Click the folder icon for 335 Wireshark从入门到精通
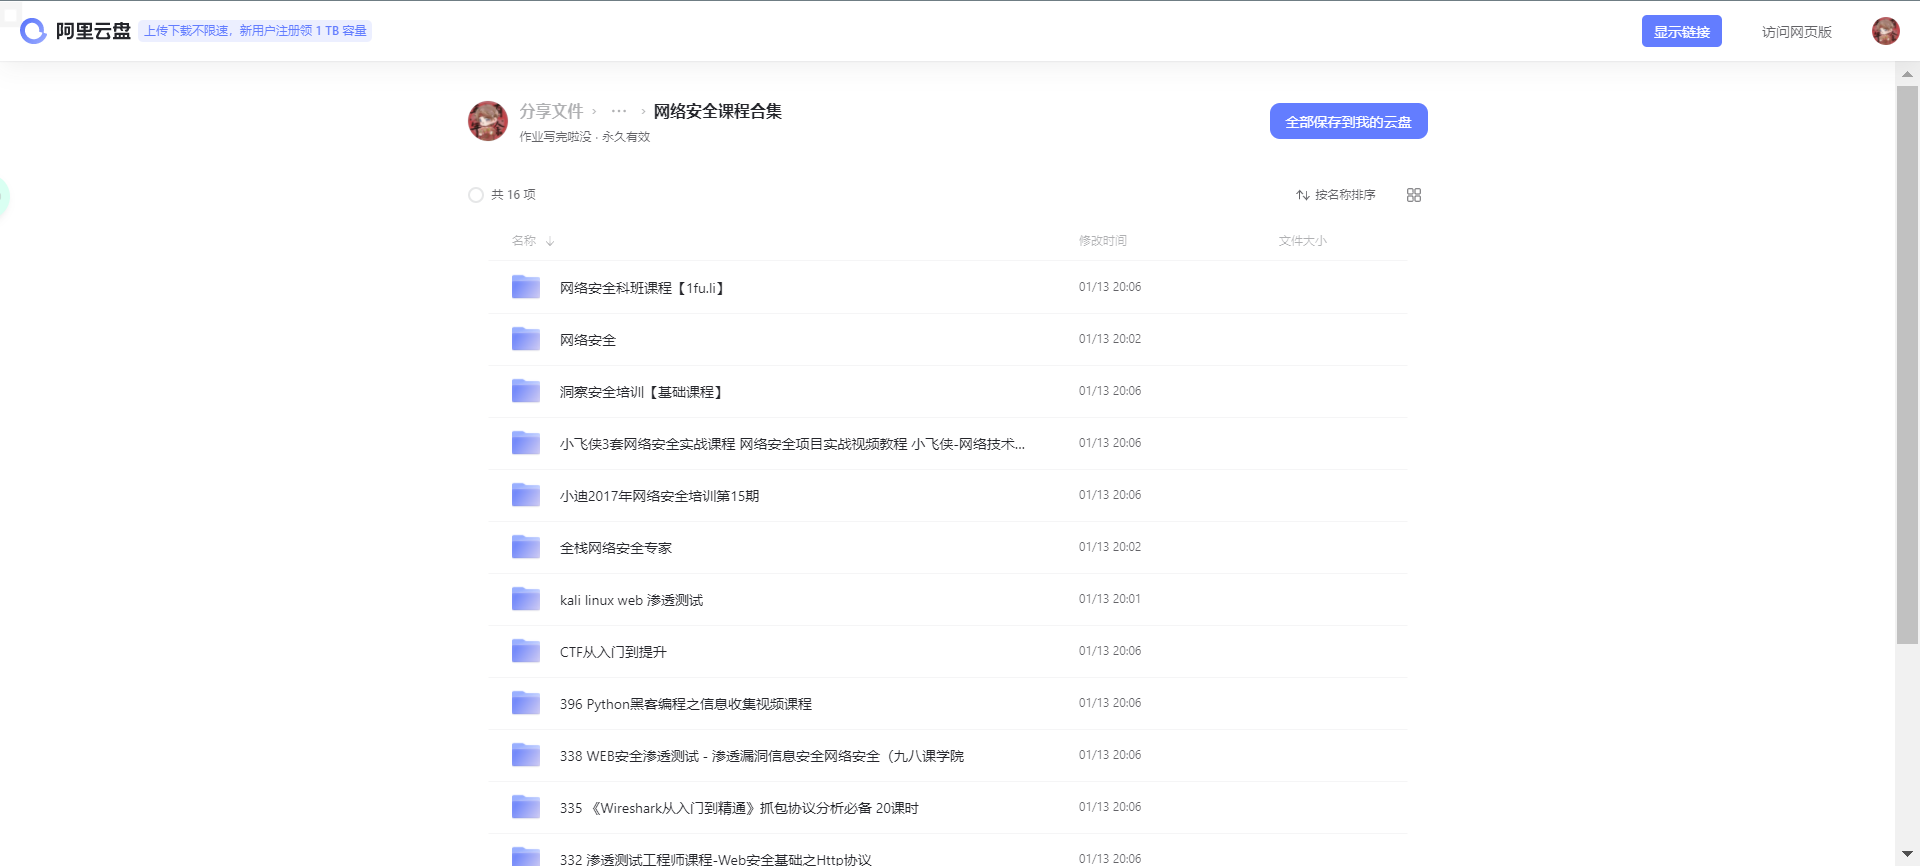 [526, 807]
